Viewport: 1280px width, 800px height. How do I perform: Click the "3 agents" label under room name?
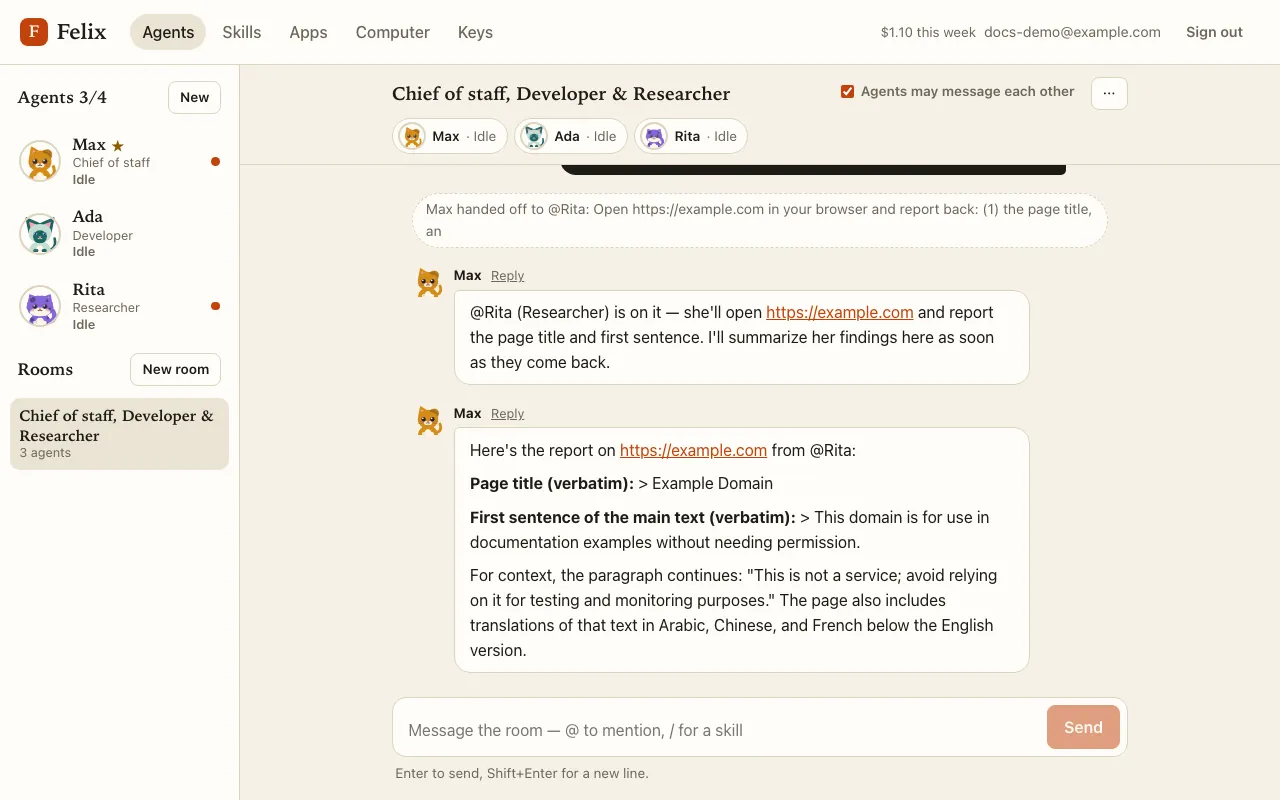[x=45, y=453]
